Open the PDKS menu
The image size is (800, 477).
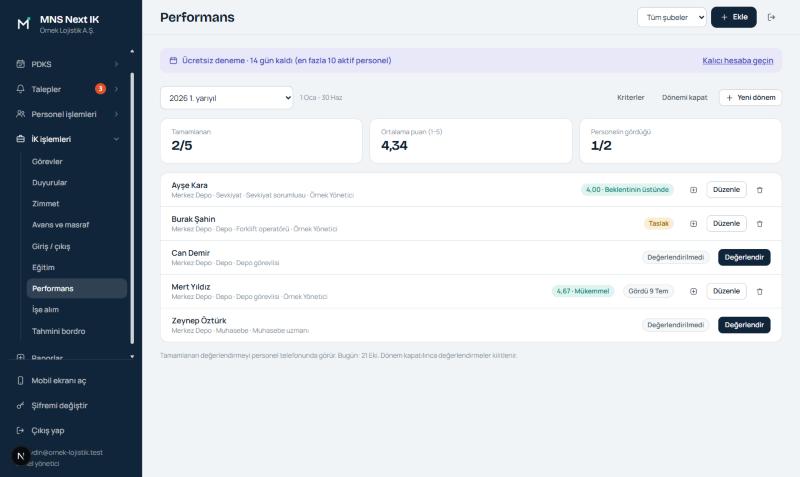pos(68,64)
